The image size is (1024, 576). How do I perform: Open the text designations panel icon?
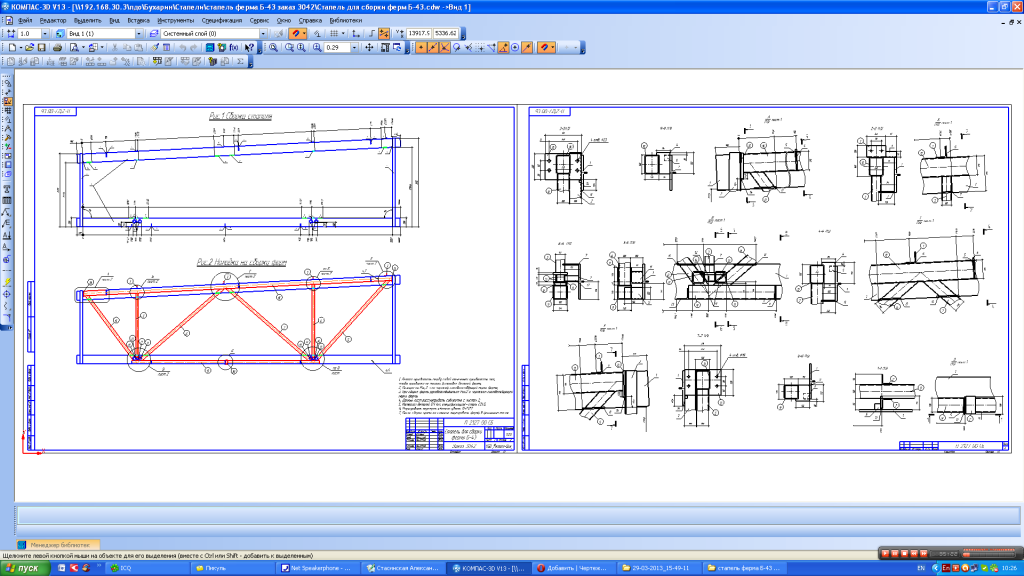click(7, 101)
